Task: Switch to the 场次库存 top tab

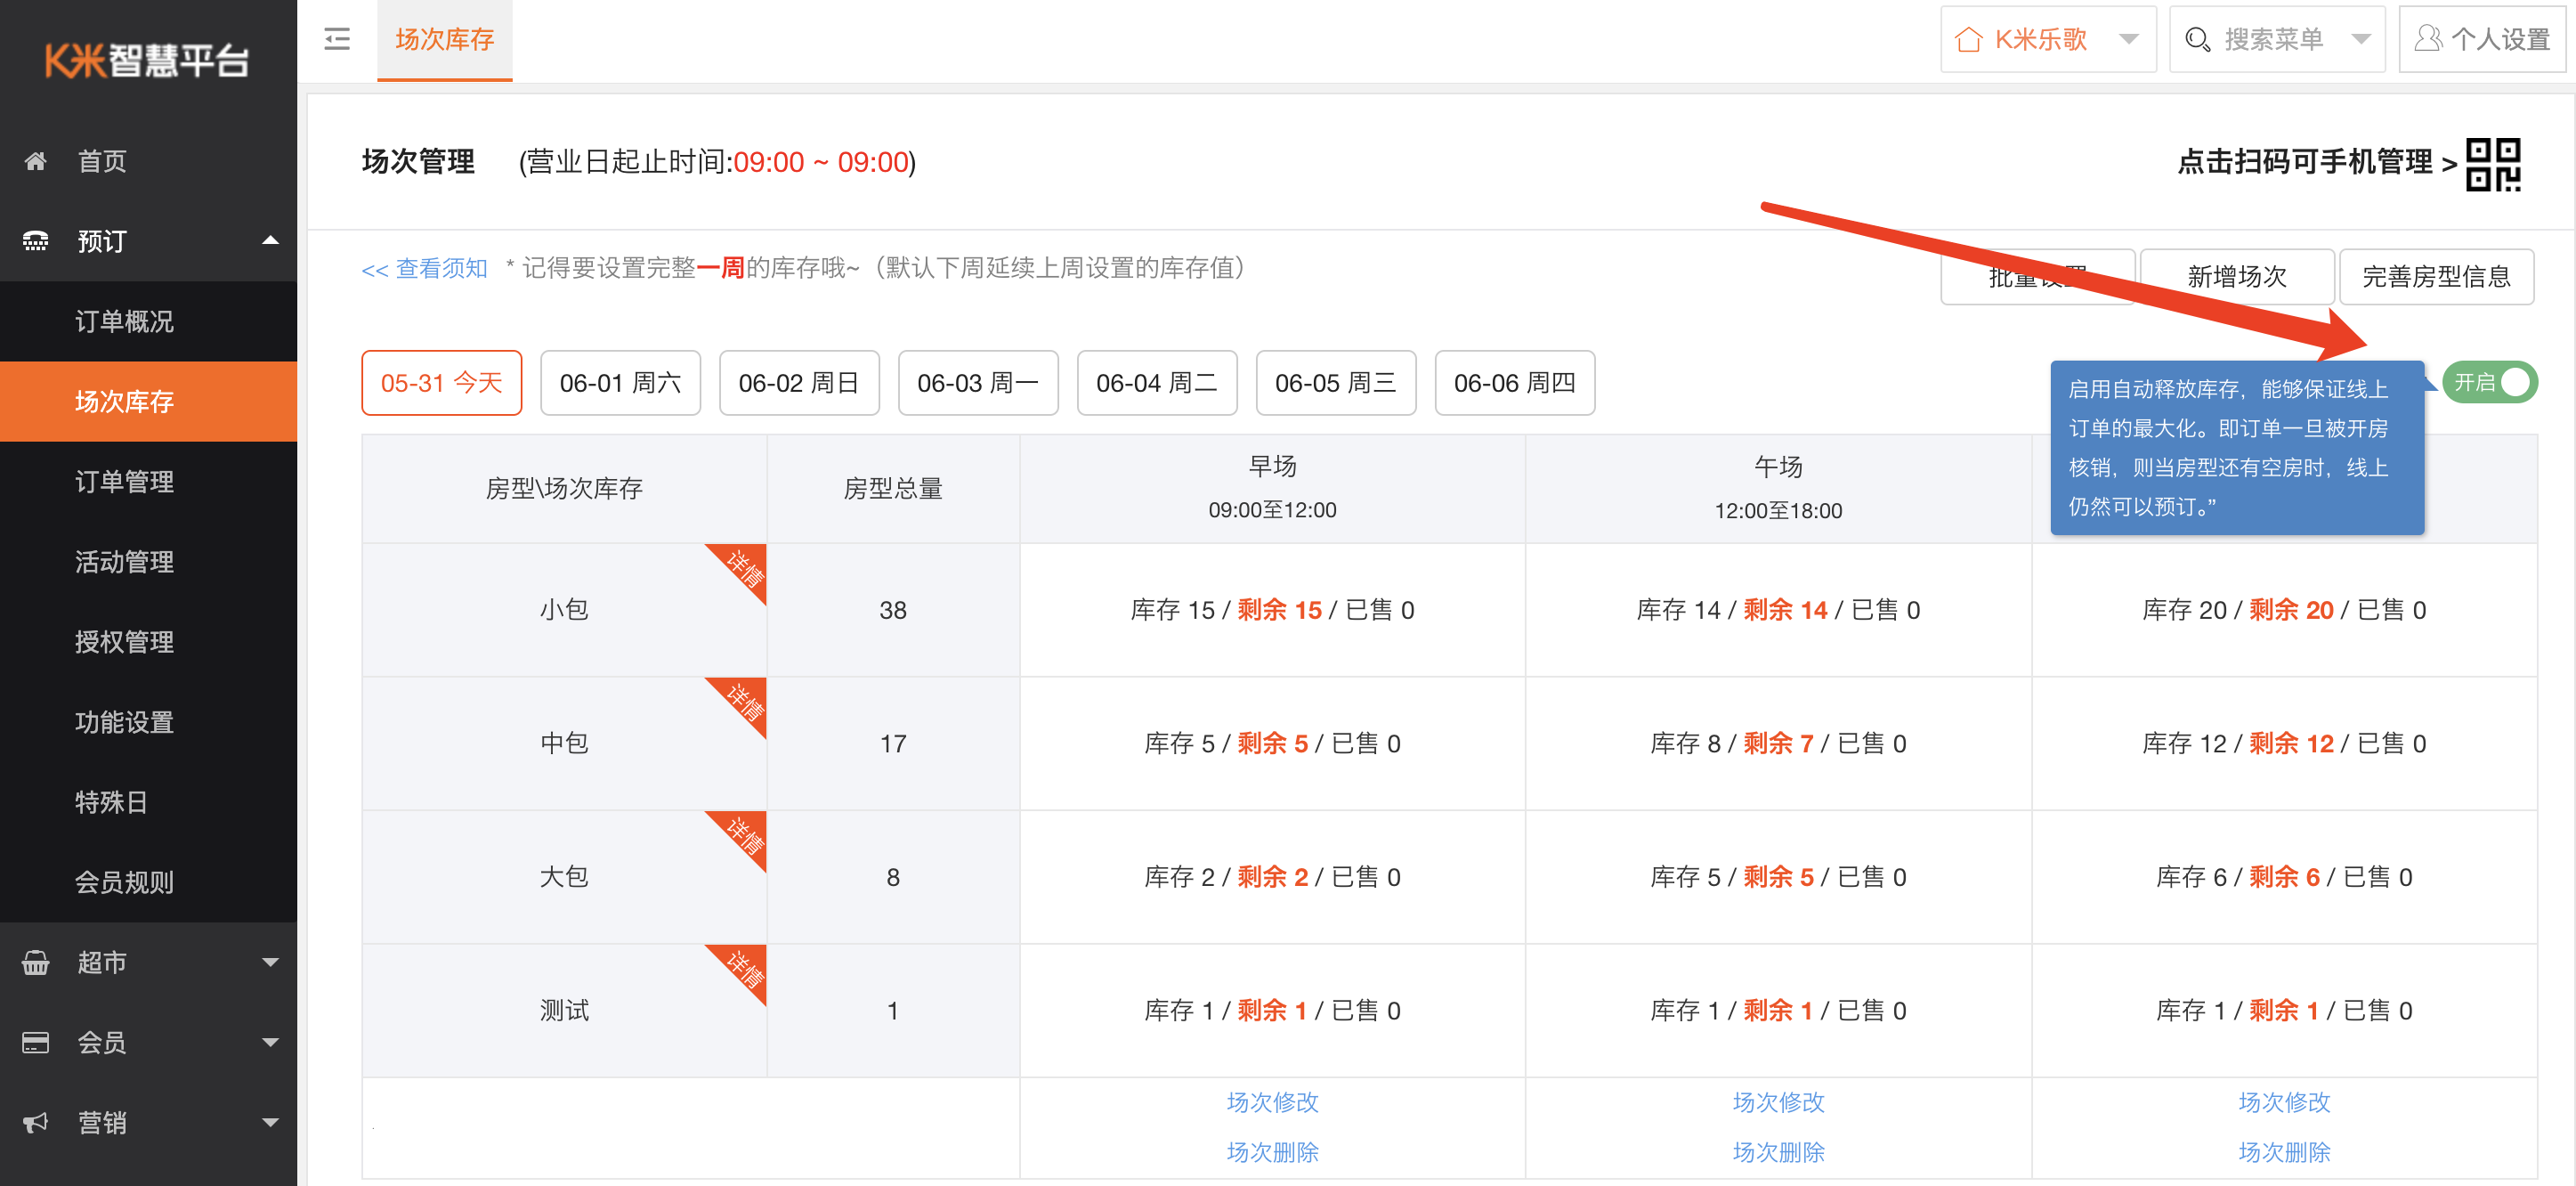Action: pyautogui.click(x=444, y=40)
